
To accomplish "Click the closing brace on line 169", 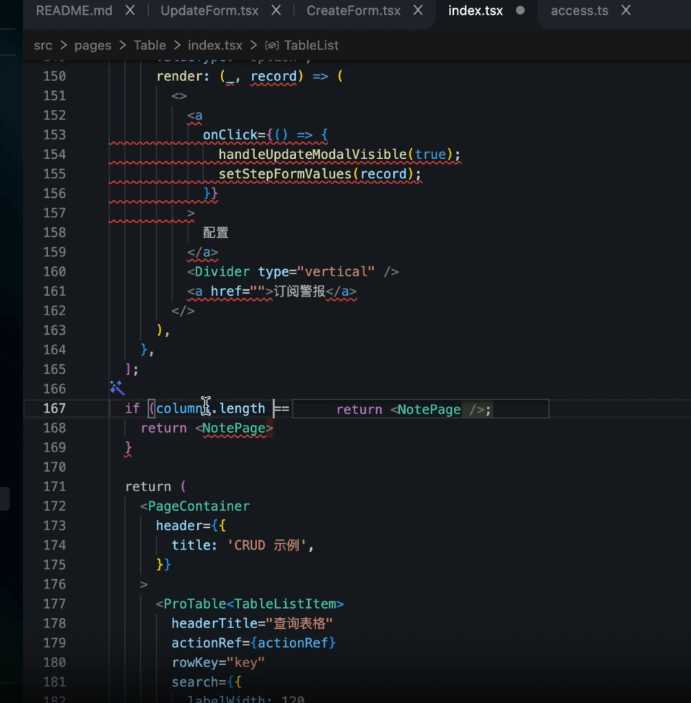I will 128,447.
